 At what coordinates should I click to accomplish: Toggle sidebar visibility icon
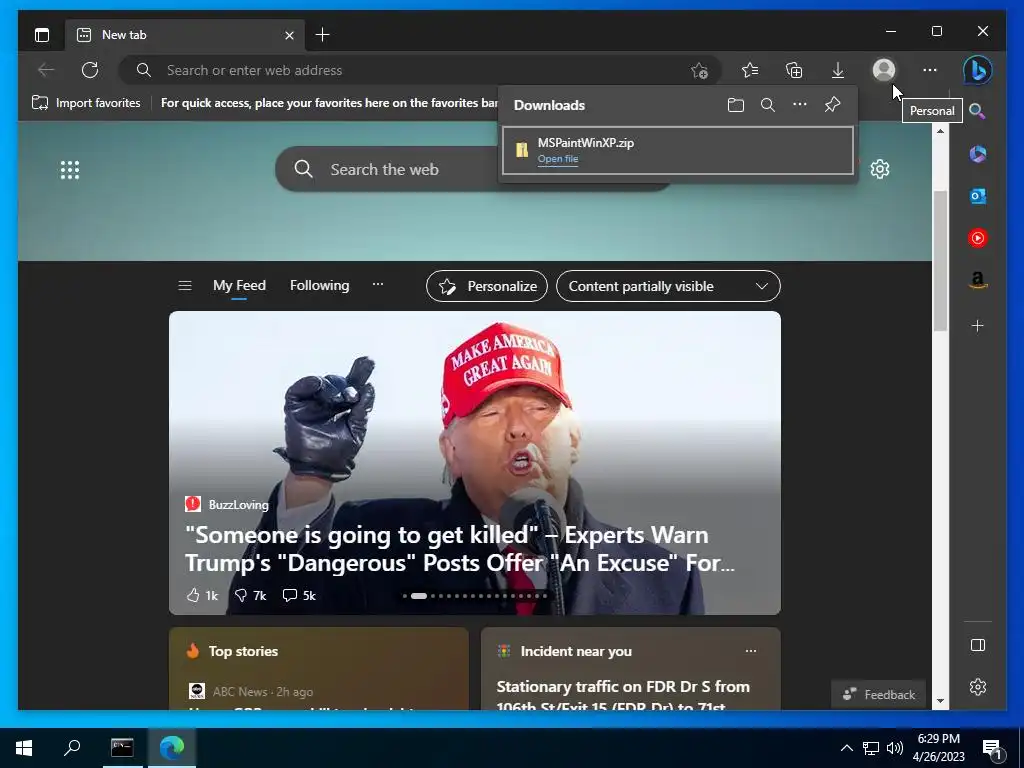pos(978,645)
